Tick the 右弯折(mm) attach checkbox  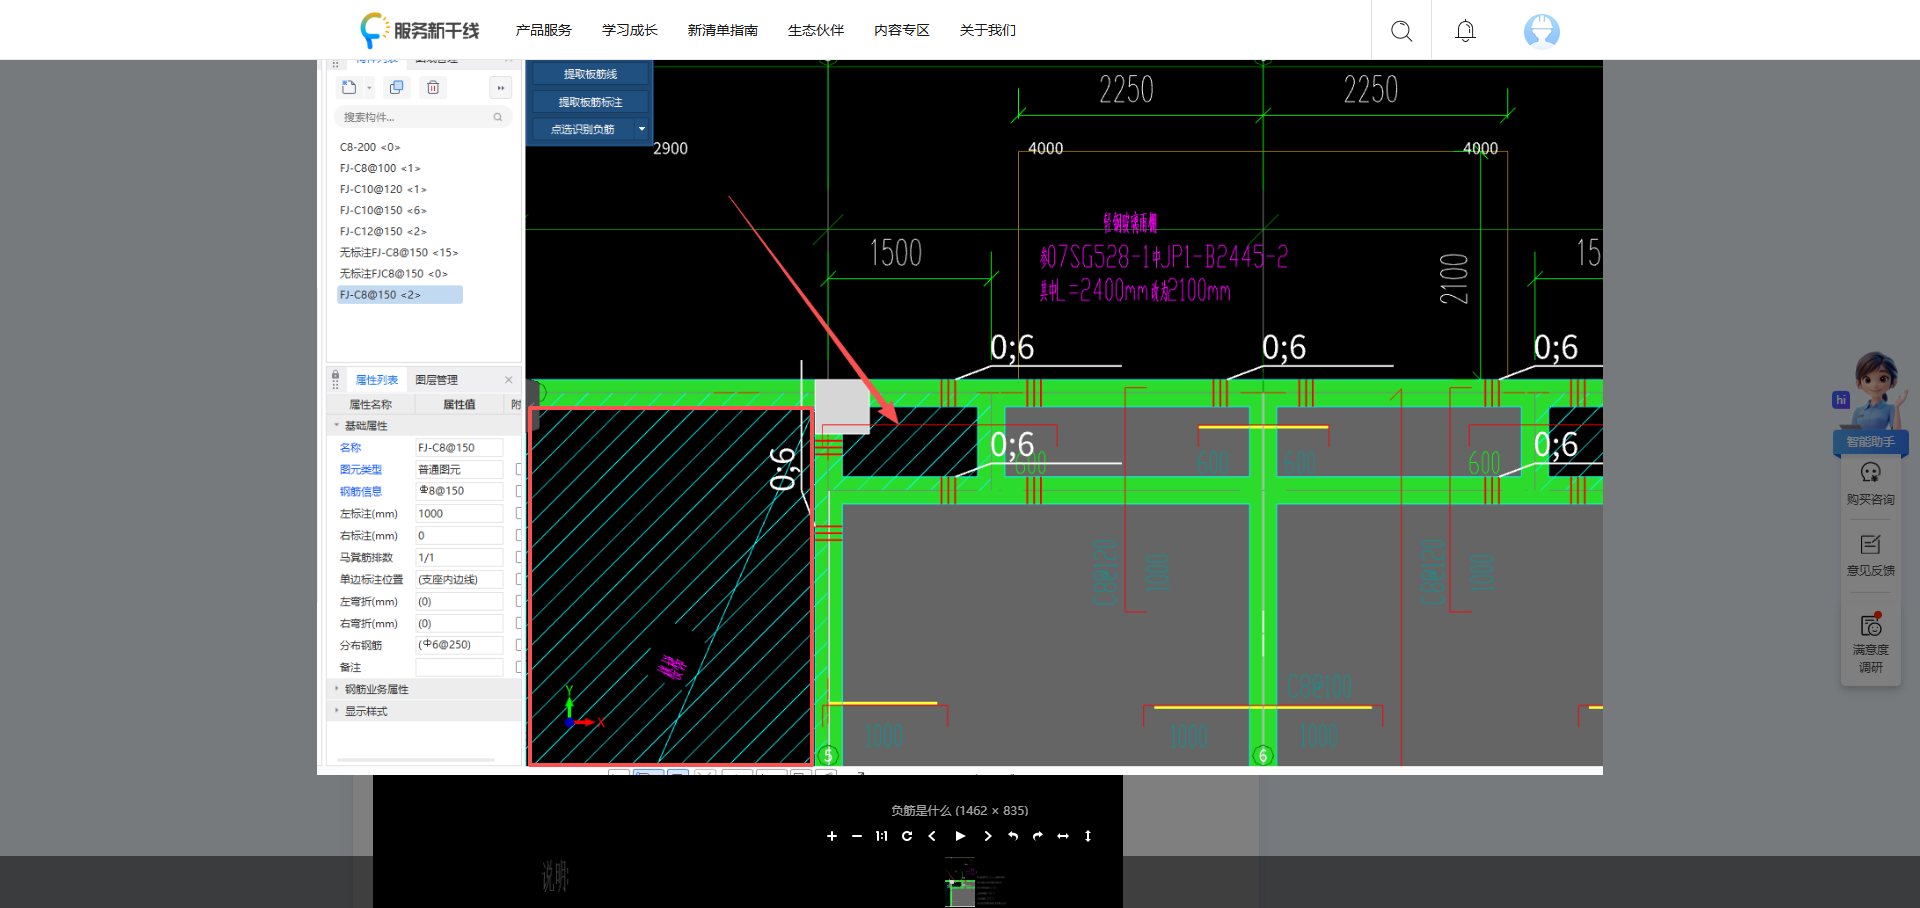[x=519, y=623]
